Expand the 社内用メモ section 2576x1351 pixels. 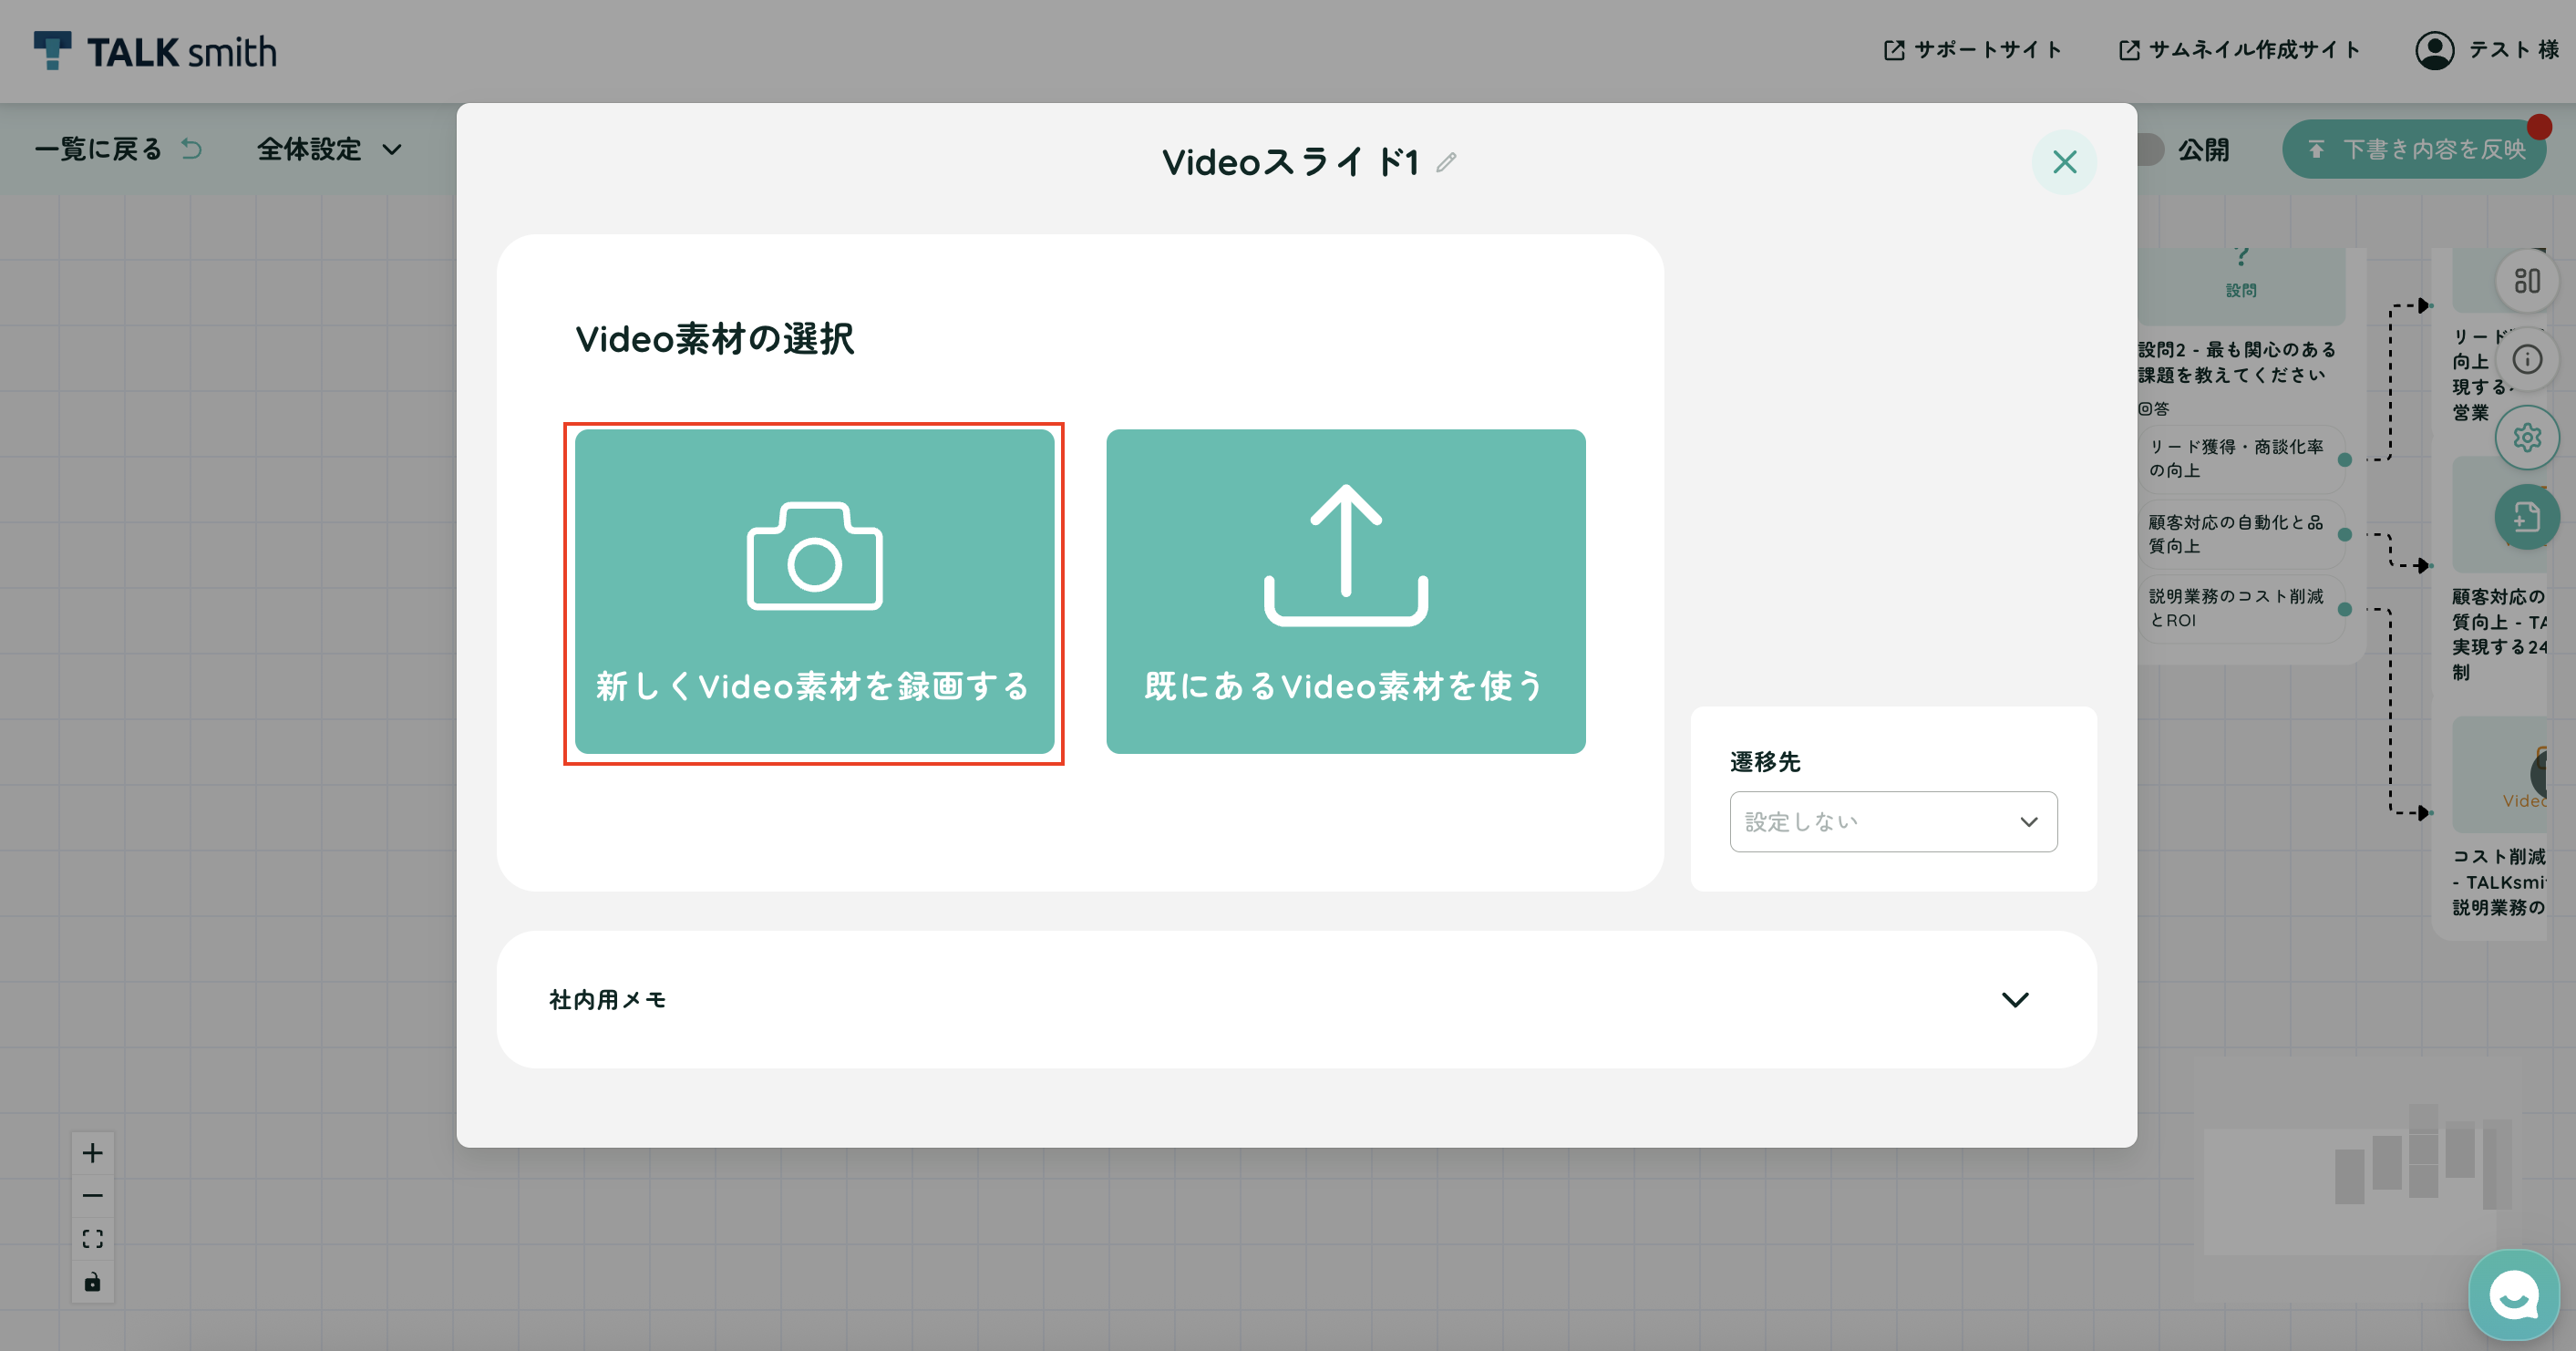pyautogui.click(x=1296, y=999)
